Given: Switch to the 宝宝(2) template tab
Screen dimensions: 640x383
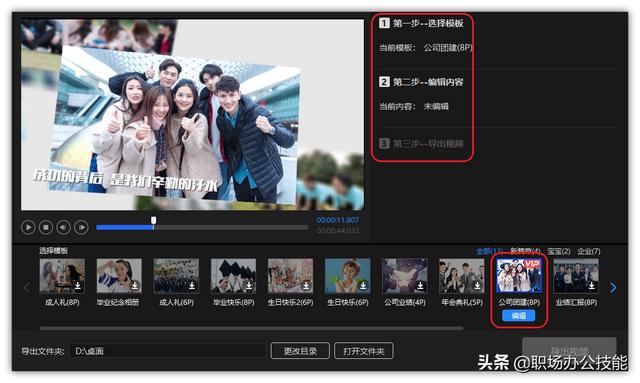Looking at the screenshot, I should [x=559, y=251].
